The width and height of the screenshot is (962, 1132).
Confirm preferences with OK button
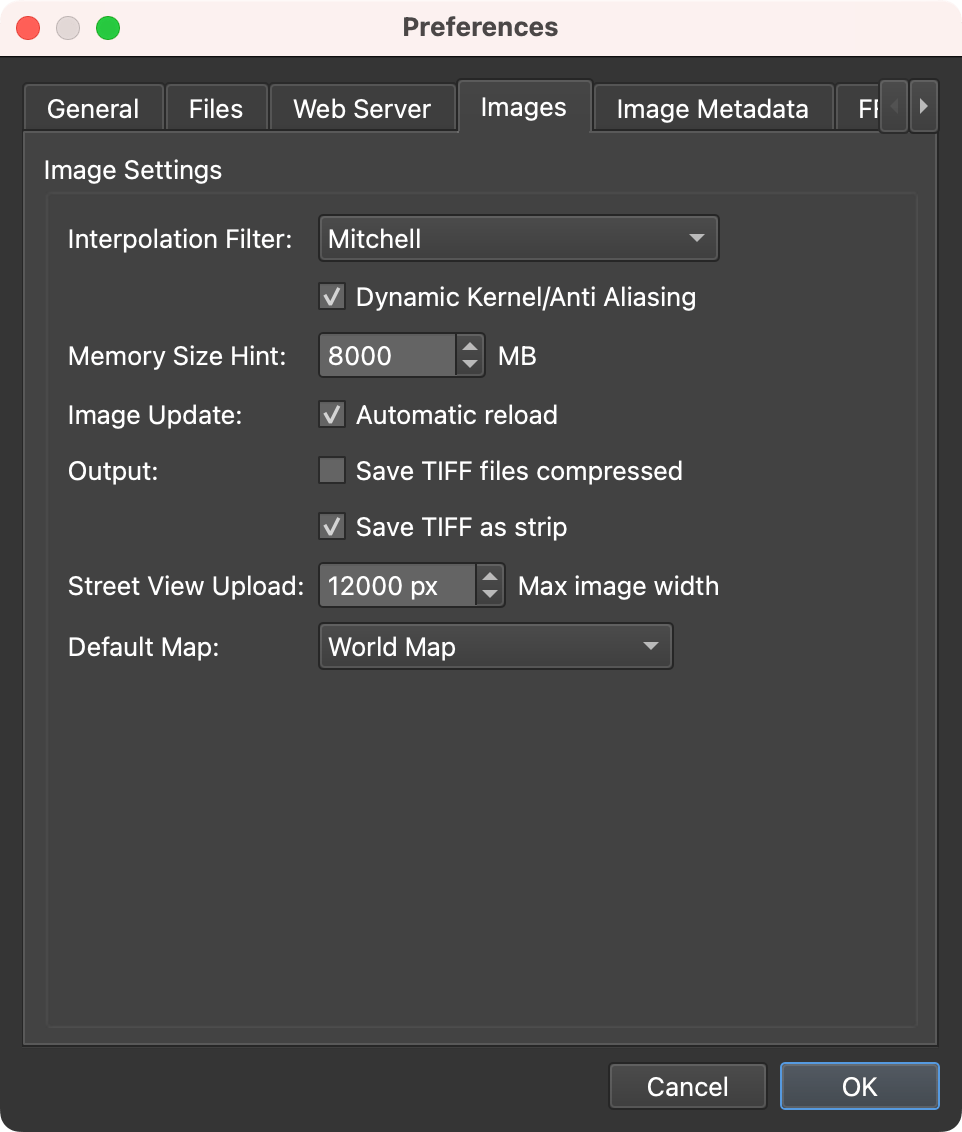pyautogui.click(x=859, y=1087)
